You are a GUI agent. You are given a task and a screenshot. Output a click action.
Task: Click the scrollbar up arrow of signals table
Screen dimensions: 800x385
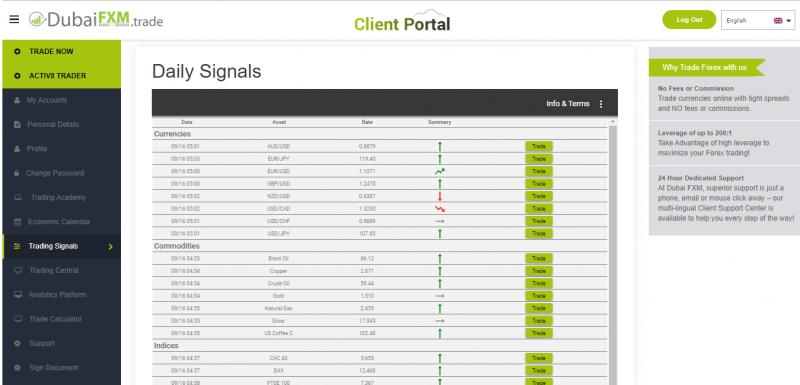[x=613, y=121]
